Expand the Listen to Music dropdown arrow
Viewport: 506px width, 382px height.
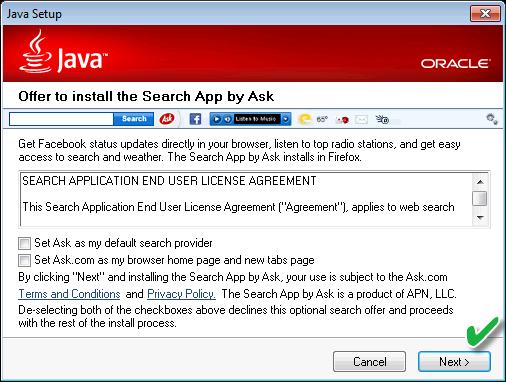coord(286,119)
